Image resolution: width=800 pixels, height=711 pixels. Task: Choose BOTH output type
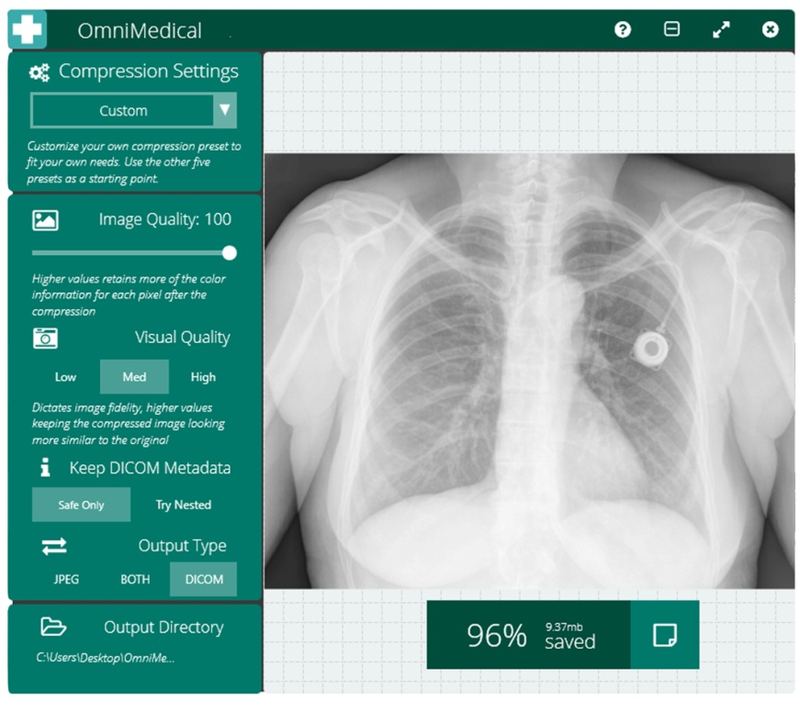[135, 579]
